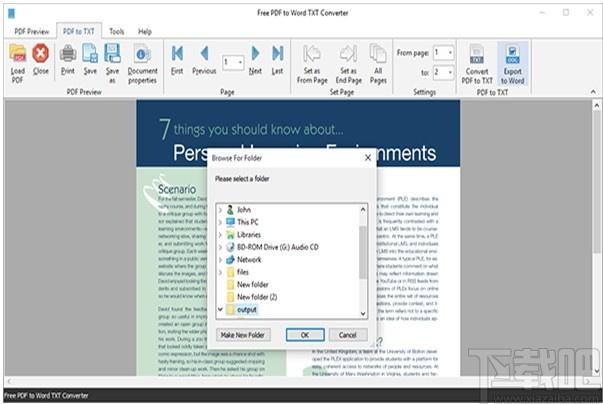This screenshot has height=404, width=603.
Task: Select Libraries in folder tree
Action: [243, 235]
